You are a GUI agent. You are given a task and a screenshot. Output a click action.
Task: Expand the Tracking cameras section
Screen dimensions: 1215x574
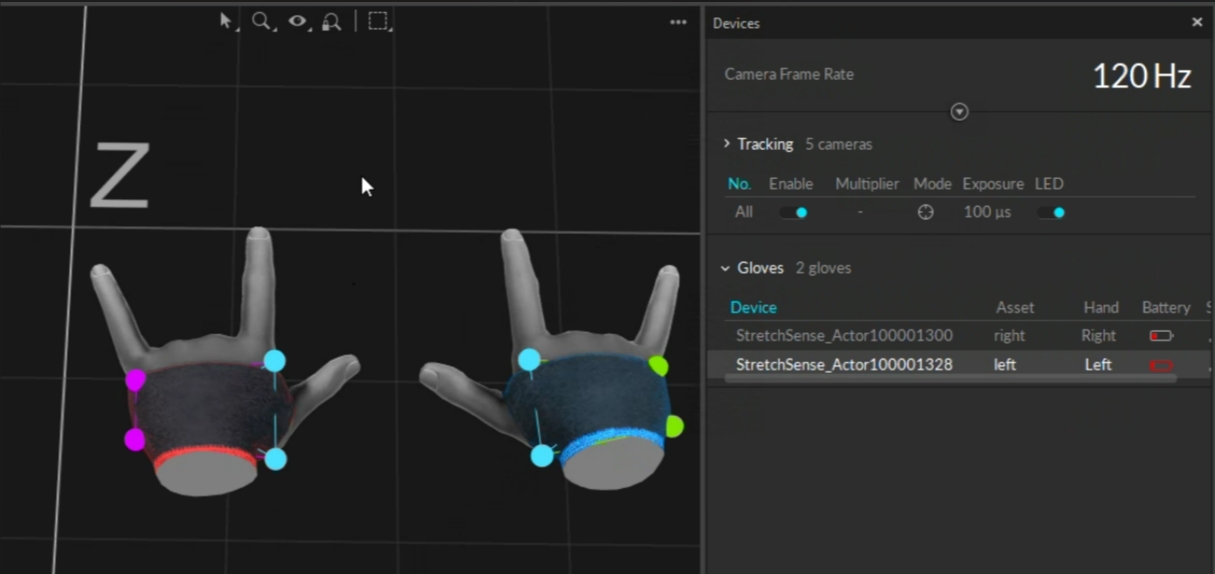point(727,144)
